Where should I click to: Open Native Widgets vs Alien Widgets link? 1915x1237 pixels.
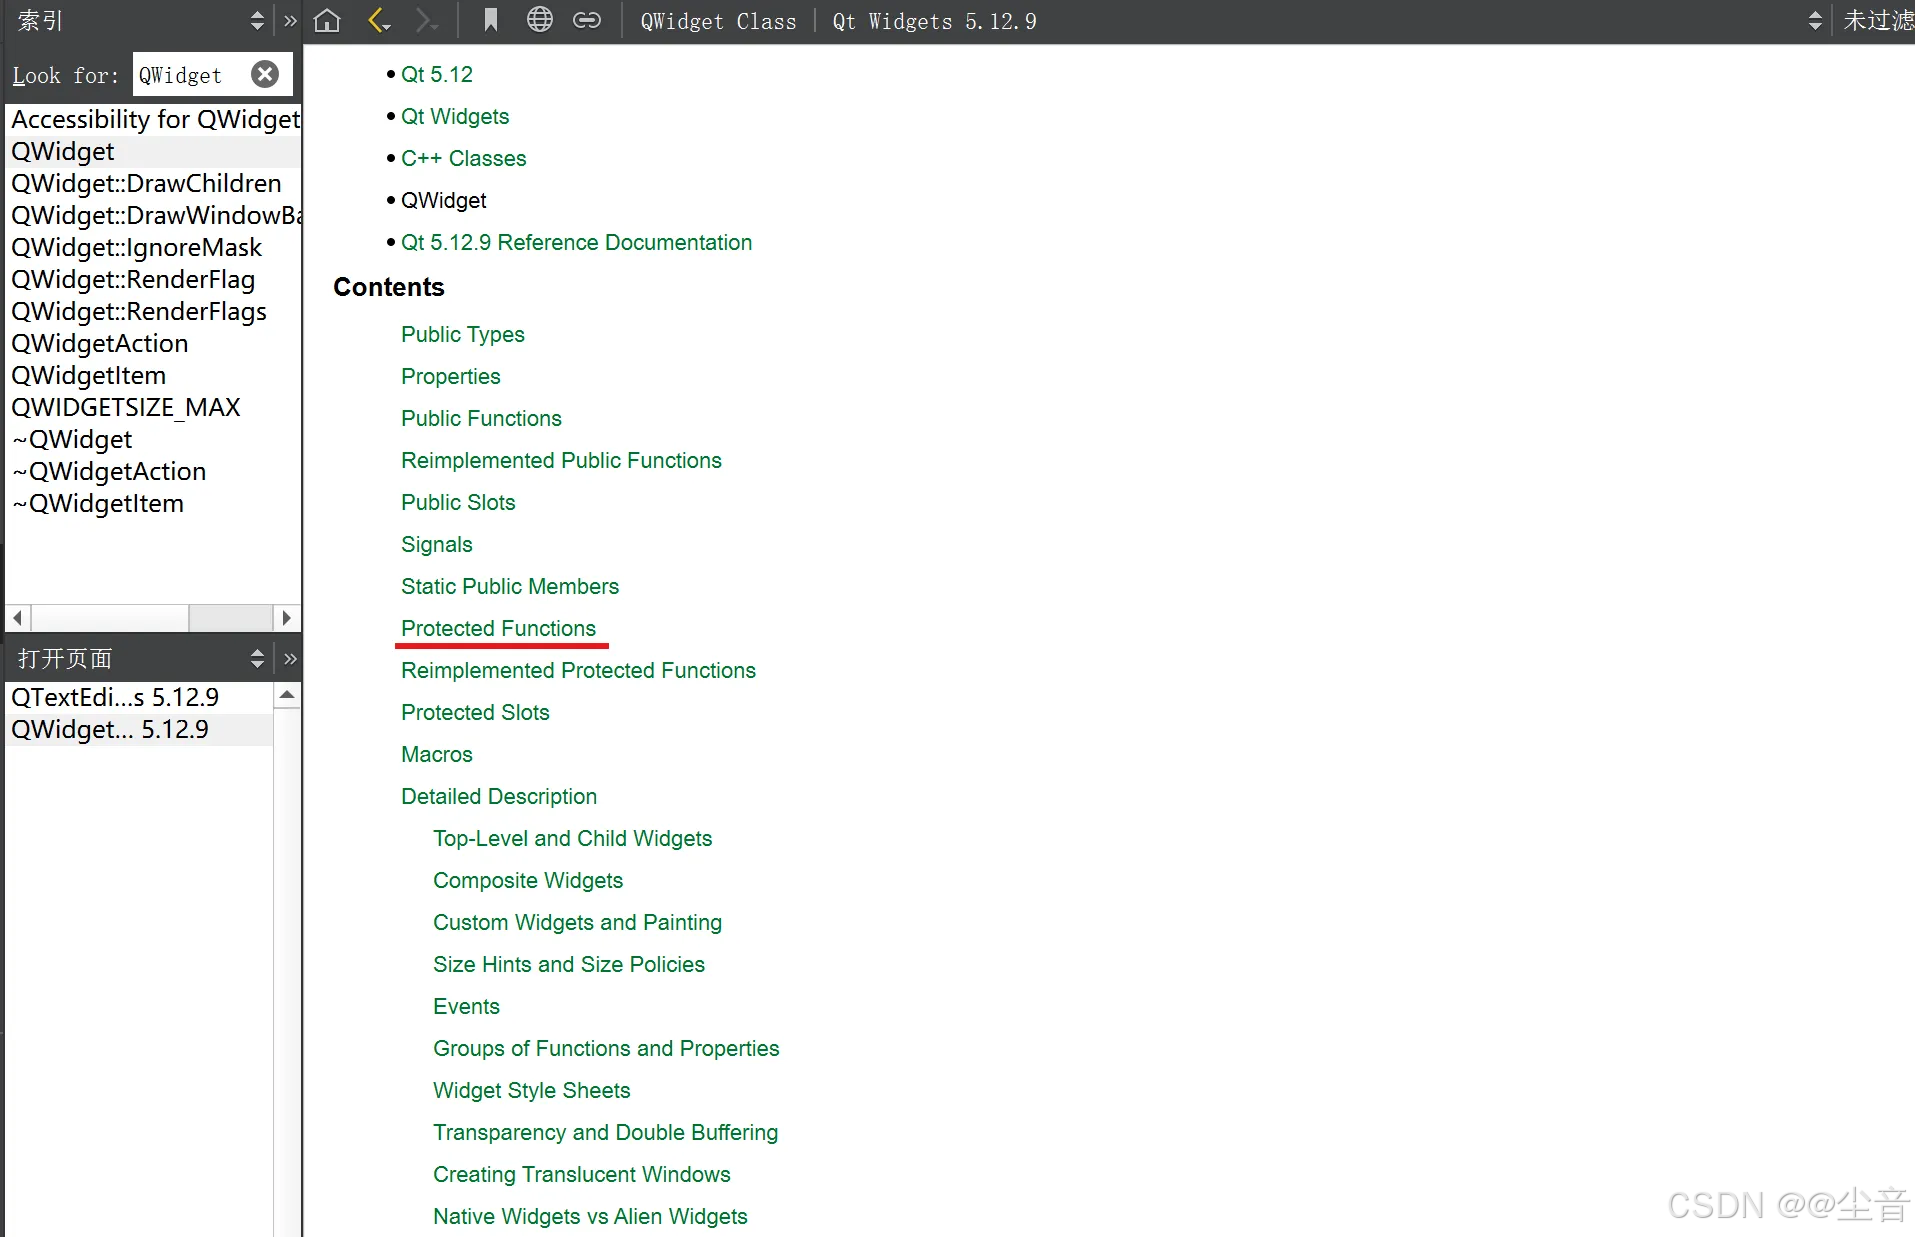click(x=590, y=1216)
